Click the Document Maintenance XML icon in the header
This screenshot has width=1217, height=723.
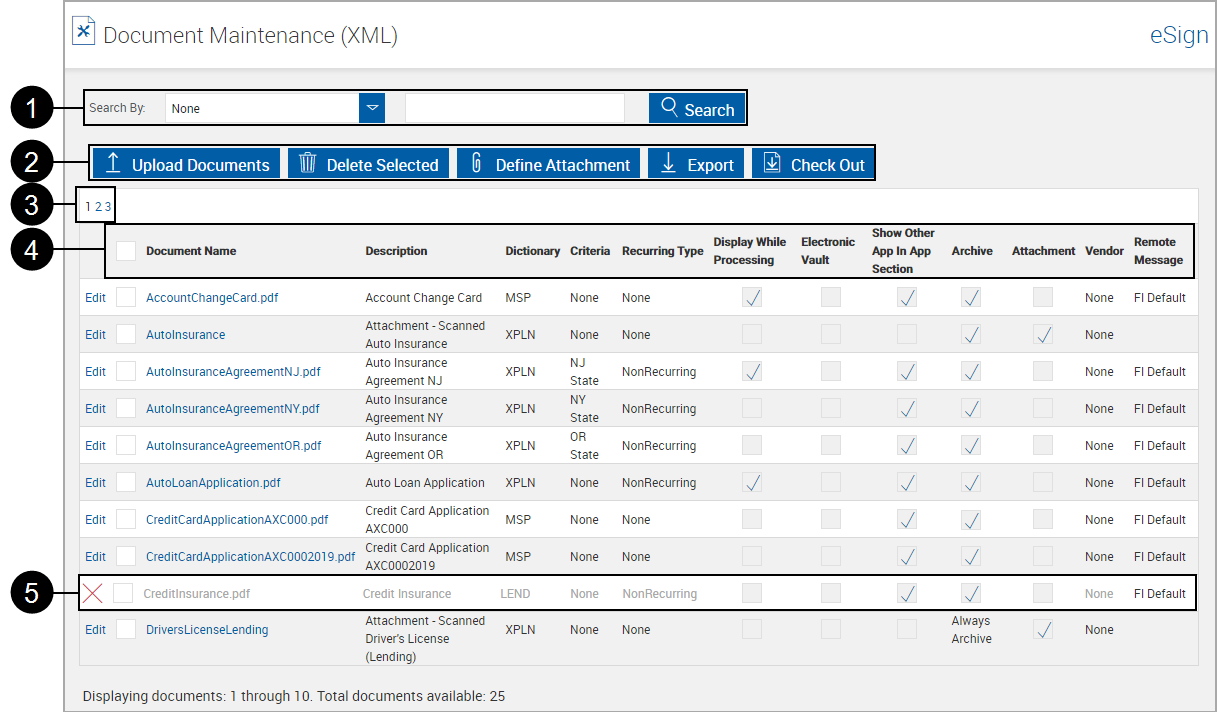pyautogui.click(x=84, y=30)
